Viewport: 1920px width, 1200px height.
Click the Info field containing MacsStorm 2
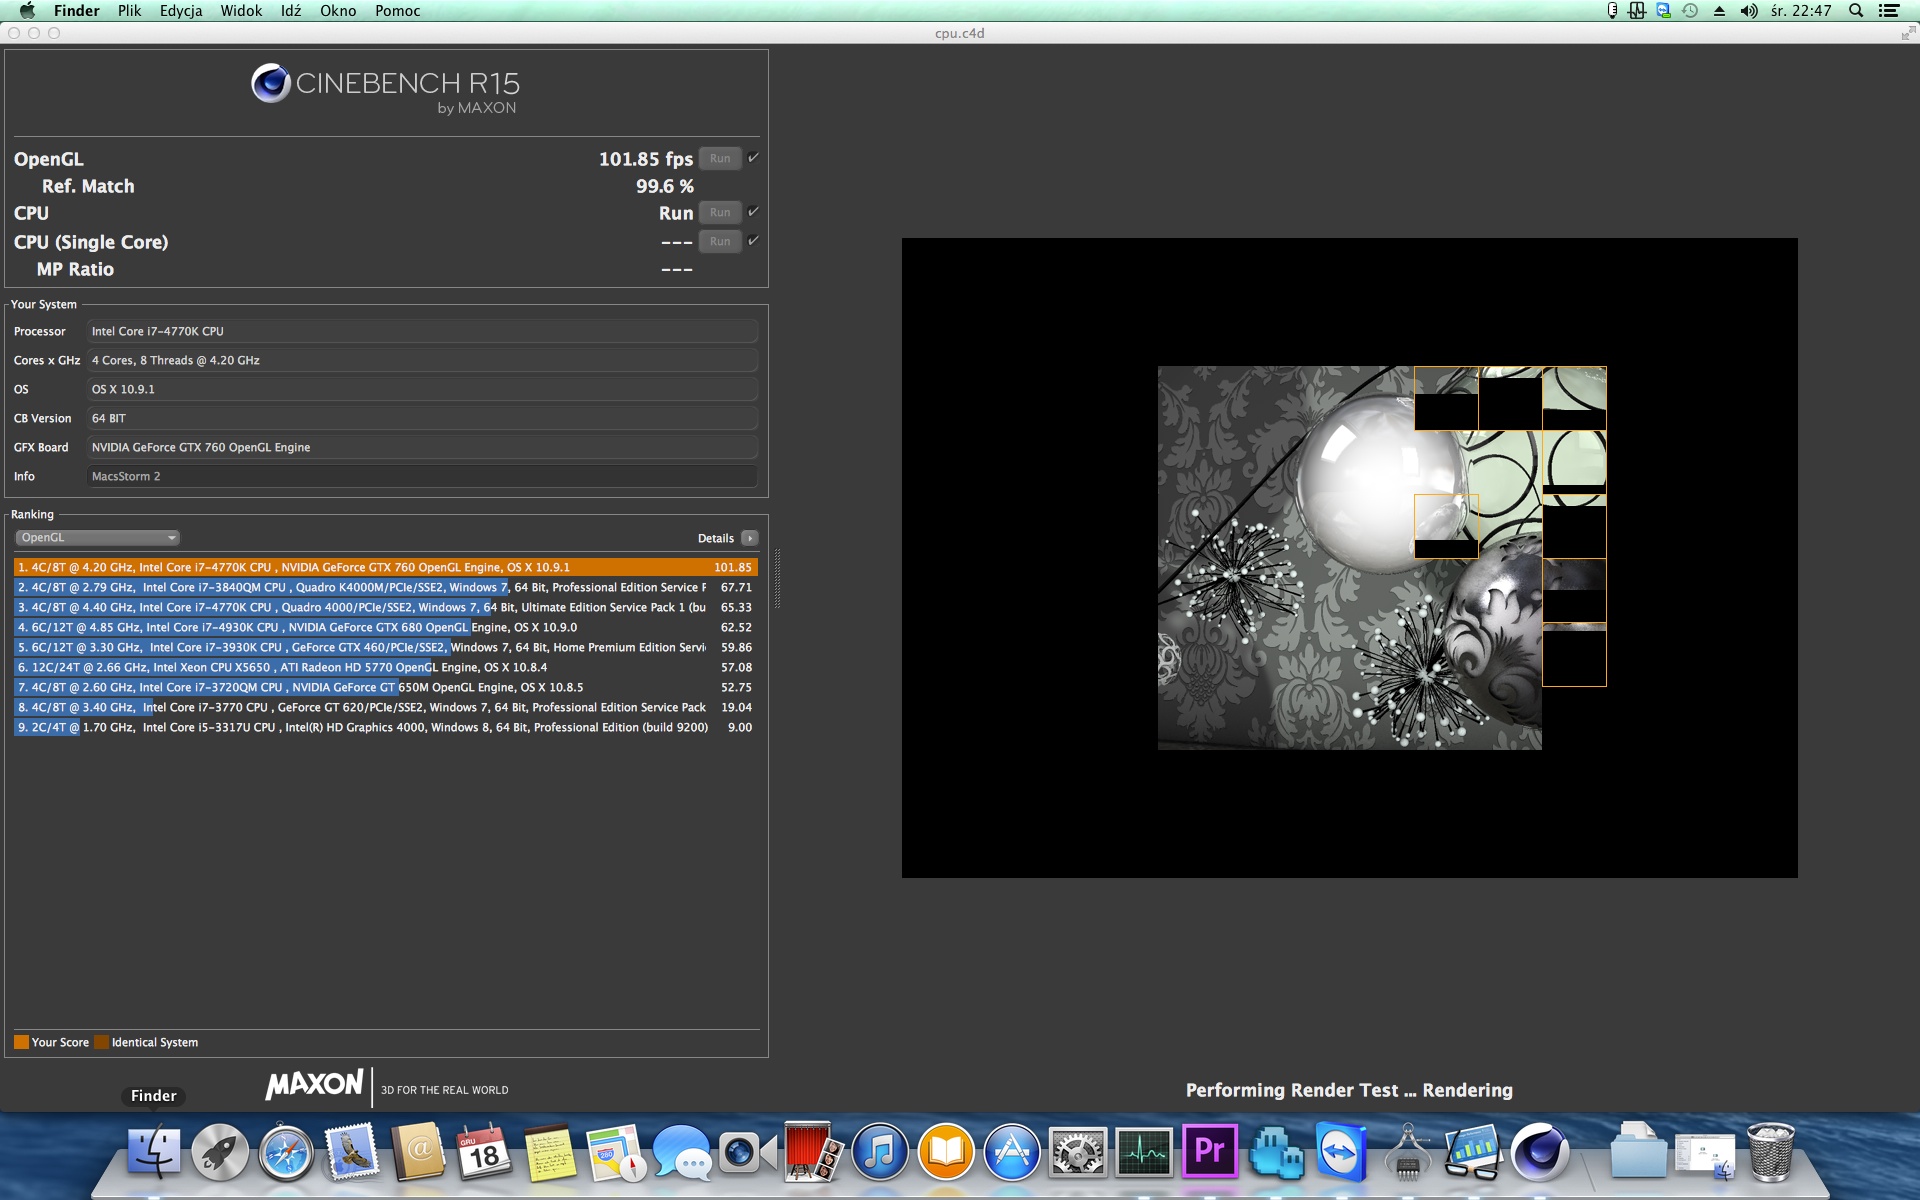click(422, 477)
